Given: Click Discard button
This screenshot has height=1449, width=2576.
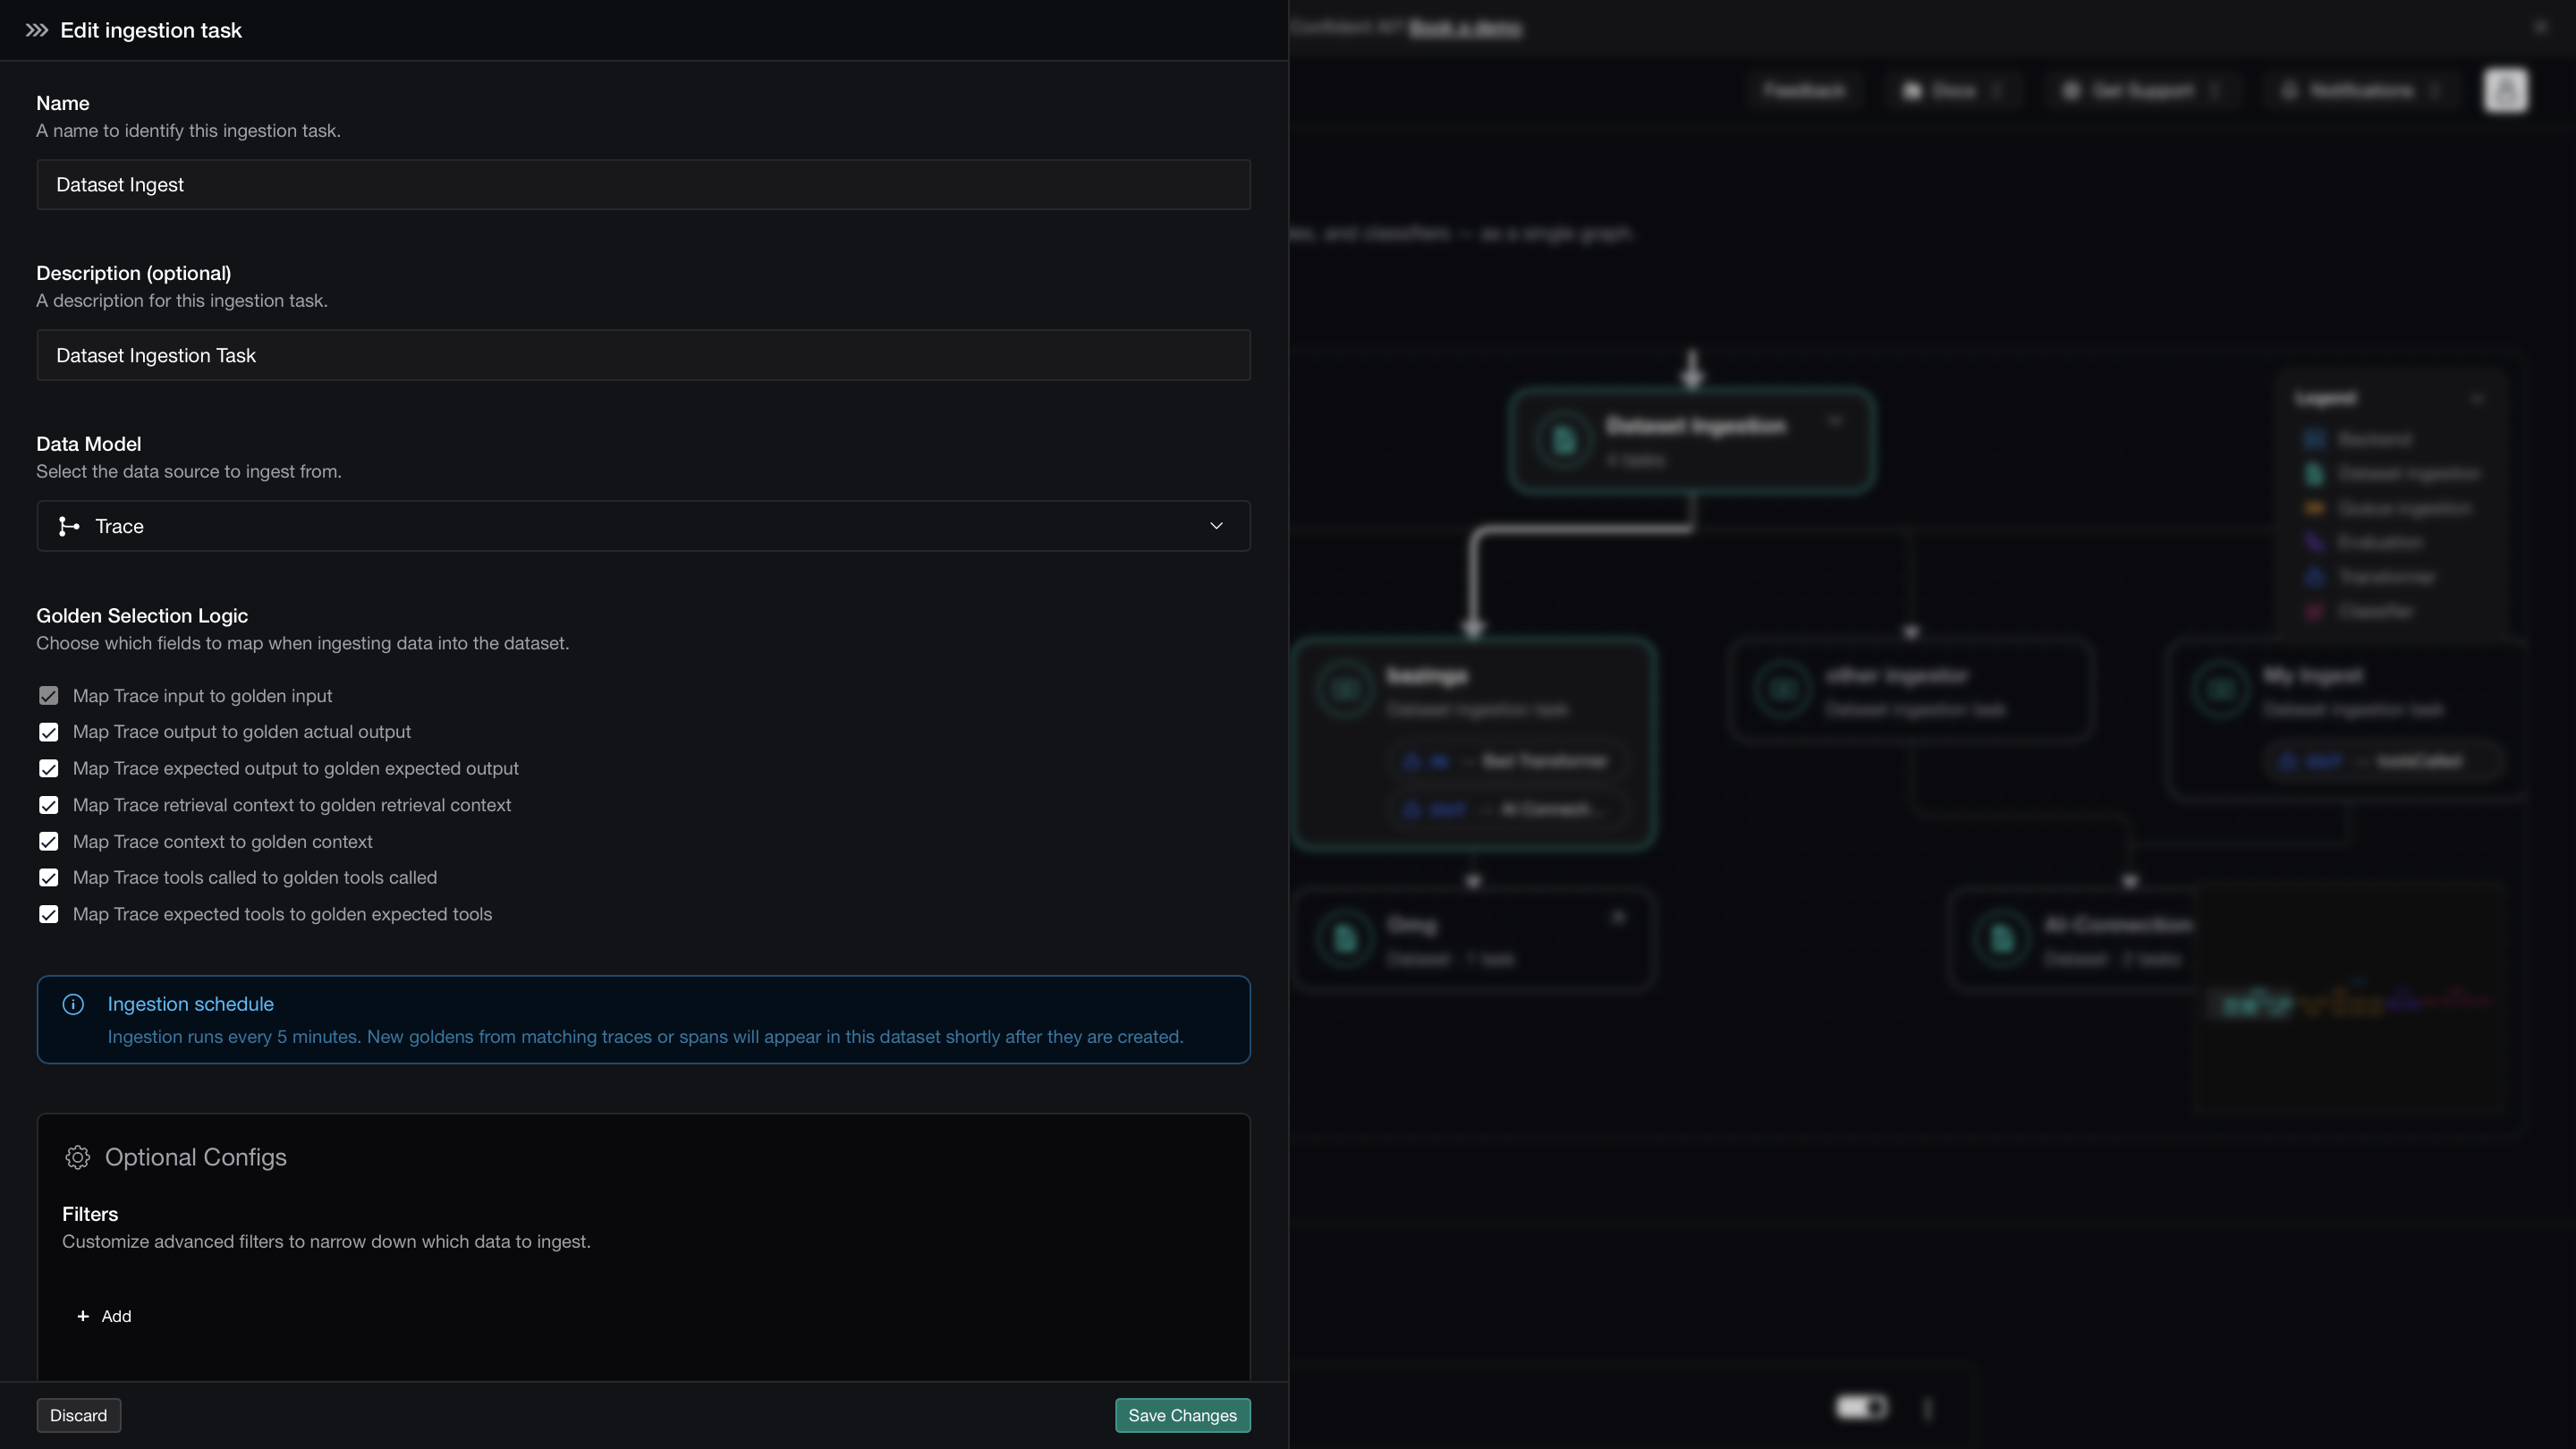Looking at the screenshot, I should coord(78,1415).
